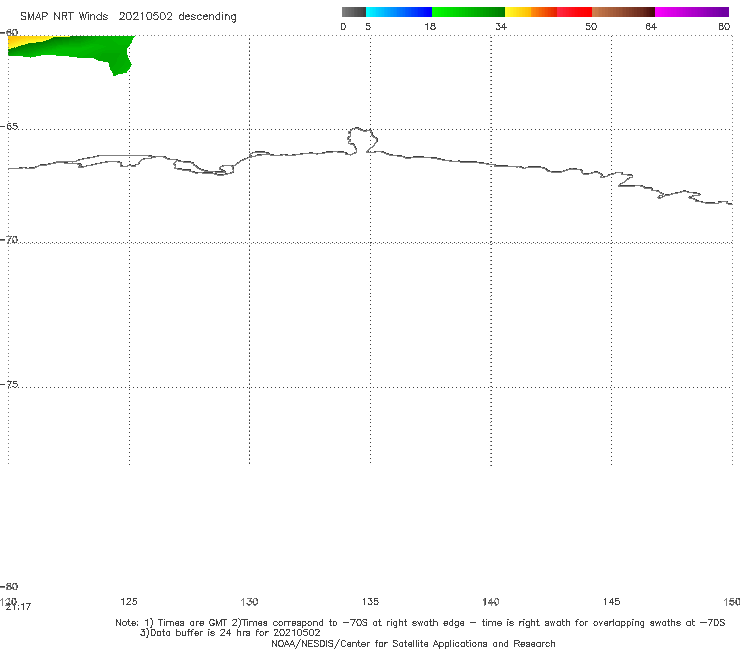Click the word 'descending' in the title
The image size is (740, 650).
(x=208, y=17)
